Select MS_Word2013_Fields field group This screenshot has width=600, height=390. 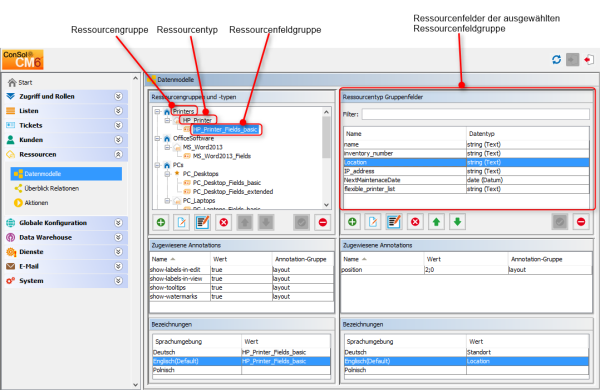coord(222,156)
